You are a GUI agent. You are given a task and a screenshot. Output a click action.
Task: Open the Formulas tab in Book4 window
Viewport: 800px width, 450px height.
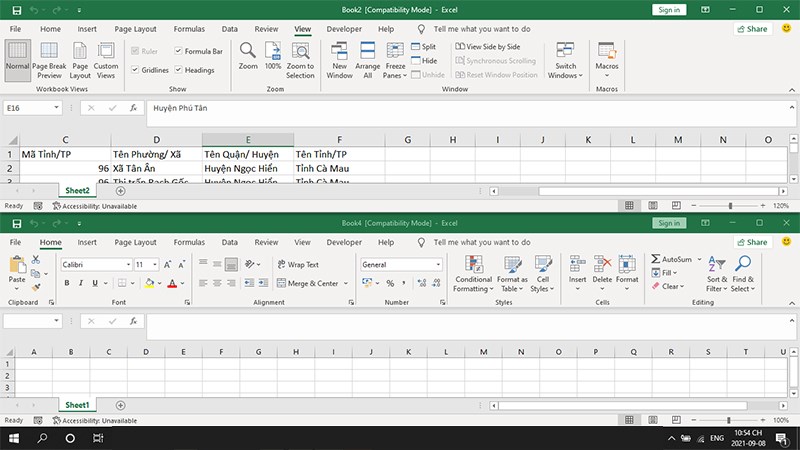pos(188,242)
